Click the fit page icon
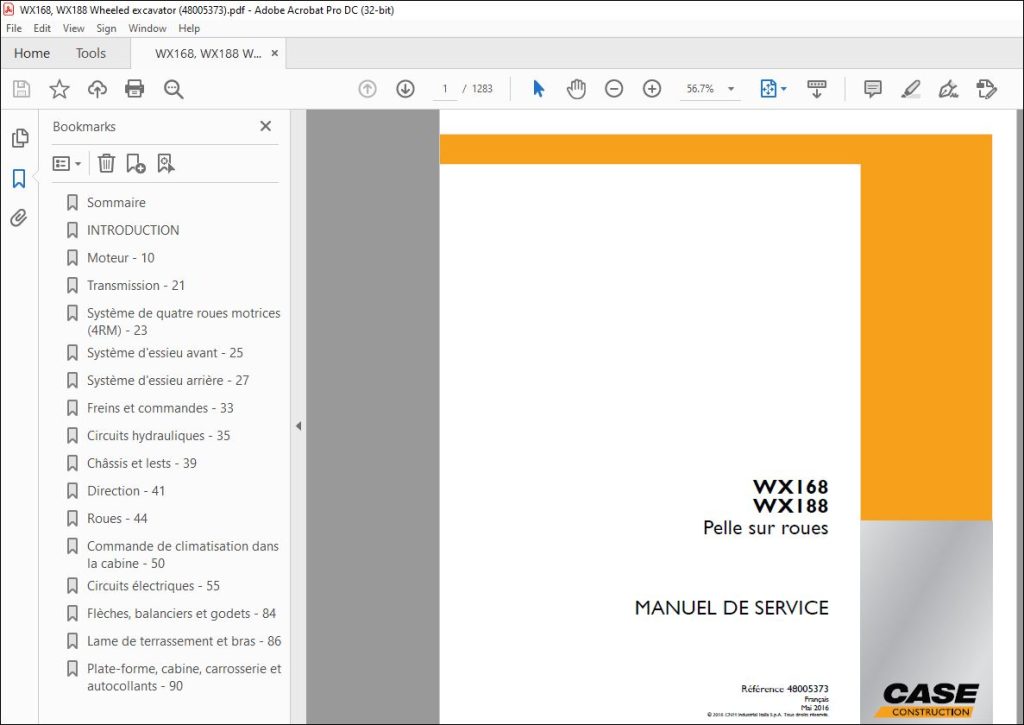The height and width of the screenshot is (725, 1024). point(769,89)
